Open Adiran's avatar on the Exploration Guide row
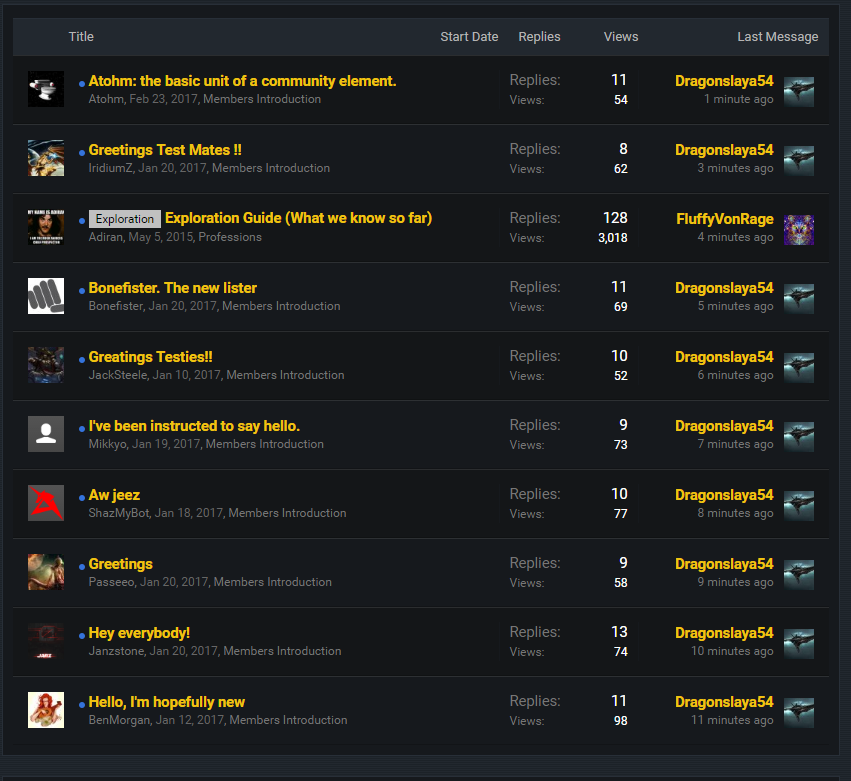851x781 pixels. coord(46,227)
